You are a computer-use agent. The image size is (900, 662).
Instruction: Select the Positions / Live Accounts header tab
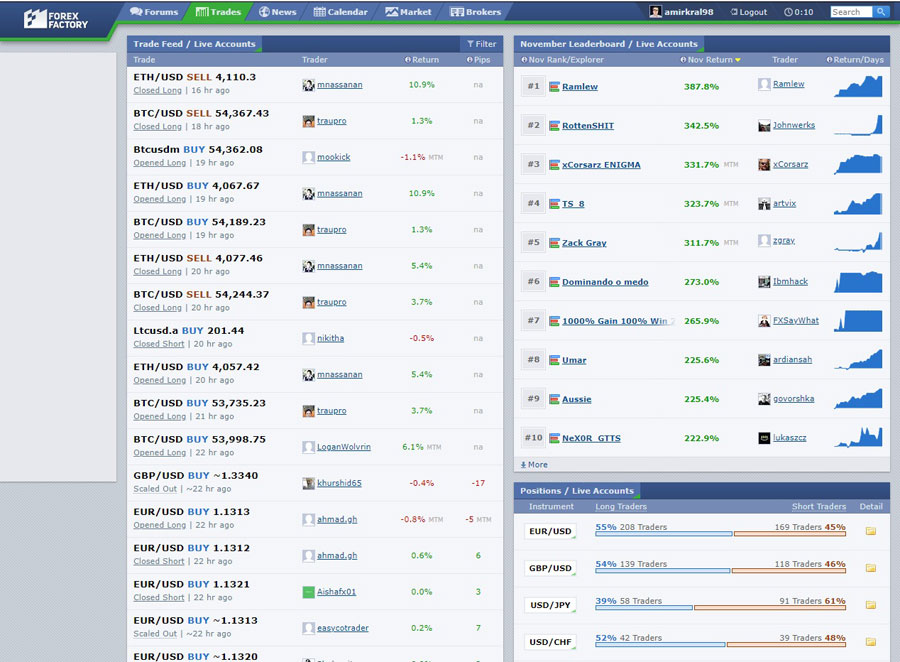coord(575,491)
